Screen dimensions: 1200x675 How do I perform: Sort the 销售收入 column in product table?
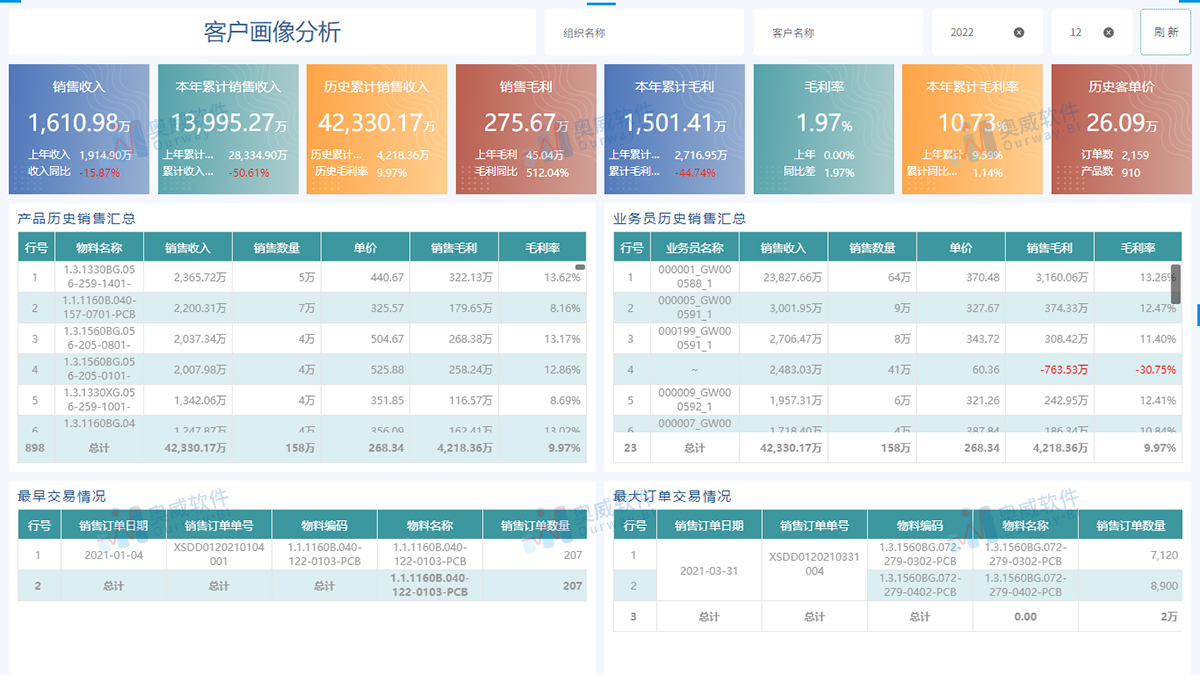[190, 246]
